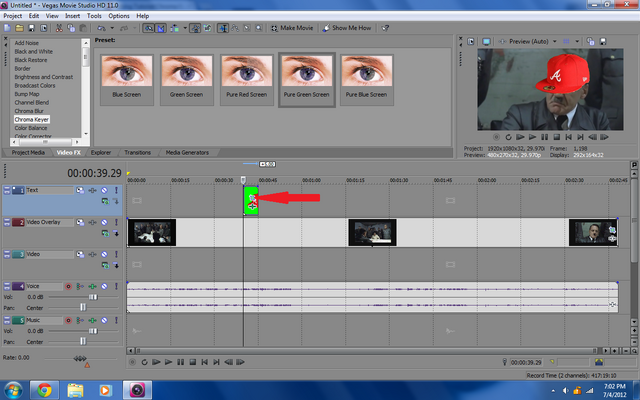Open Track FX on the Voice track

tap(93, 287)
